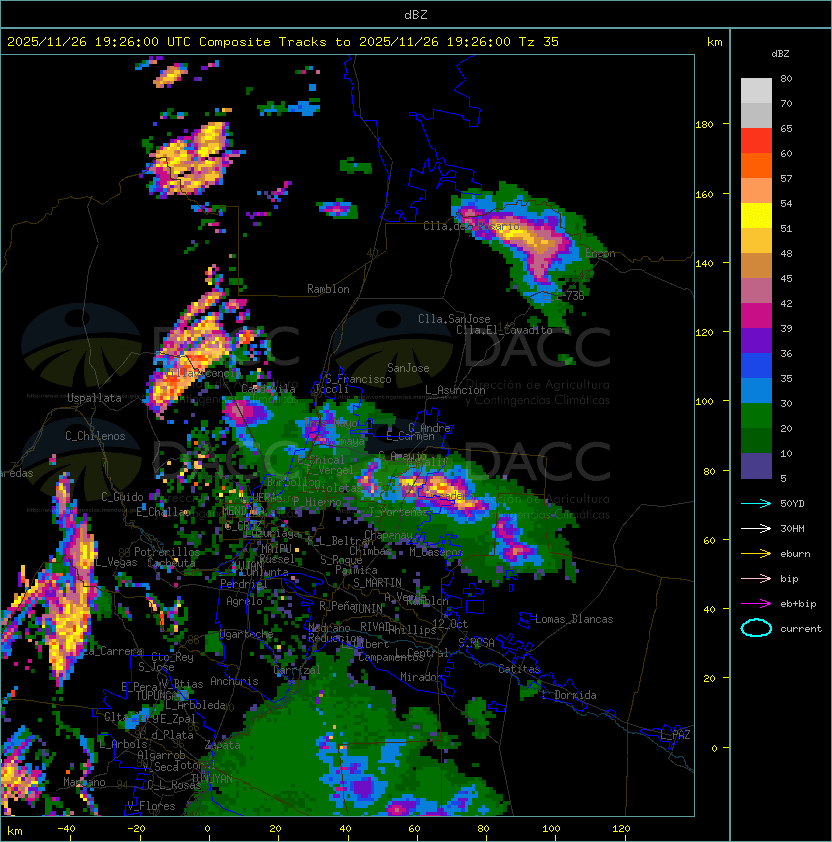Click the 'Composite Tracks to' header text

pos(274,42)
